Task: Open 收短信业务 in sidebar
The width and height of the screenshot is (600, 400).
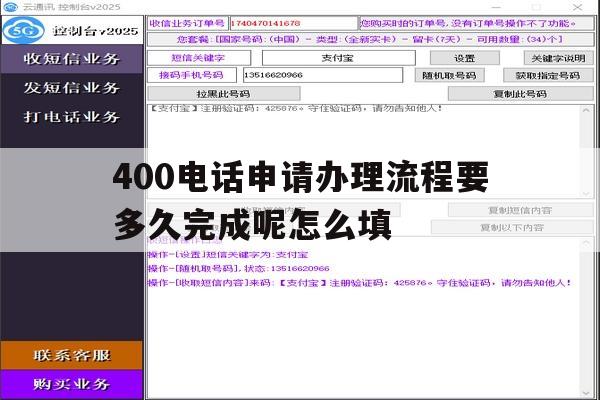Action: click(72, 59)
